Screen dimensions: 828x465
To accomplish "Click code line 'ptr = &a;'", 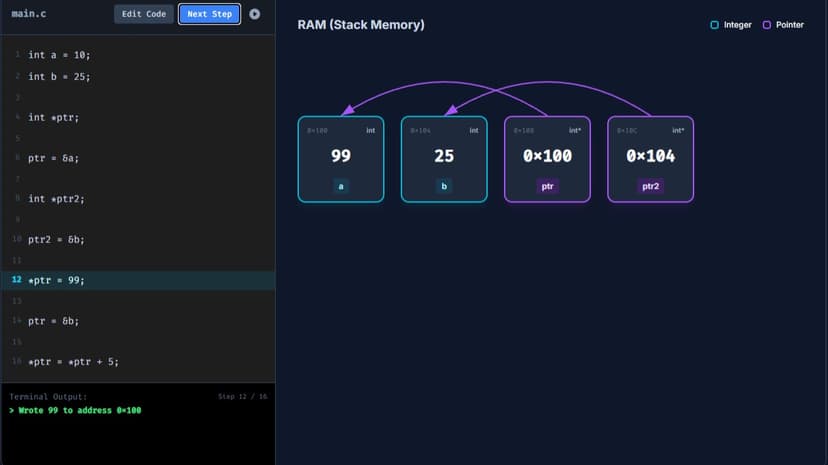I will (53, 158).
